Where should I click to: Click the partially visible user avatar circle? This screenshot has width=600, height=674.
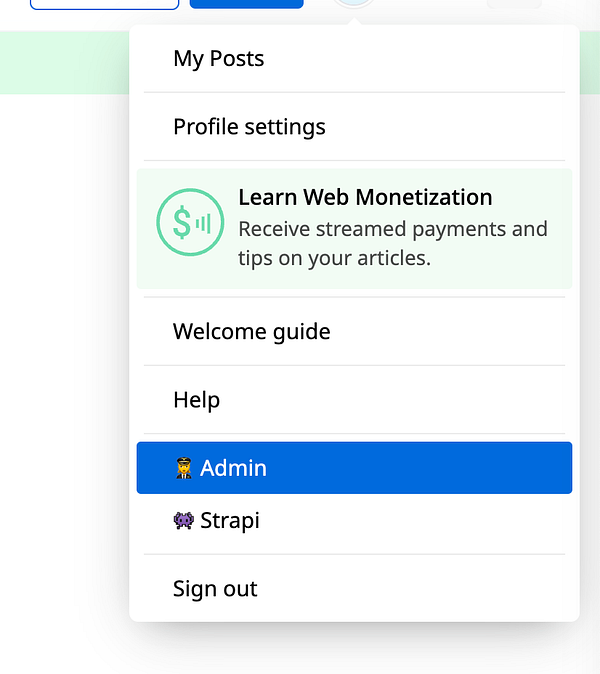(354, 3)
